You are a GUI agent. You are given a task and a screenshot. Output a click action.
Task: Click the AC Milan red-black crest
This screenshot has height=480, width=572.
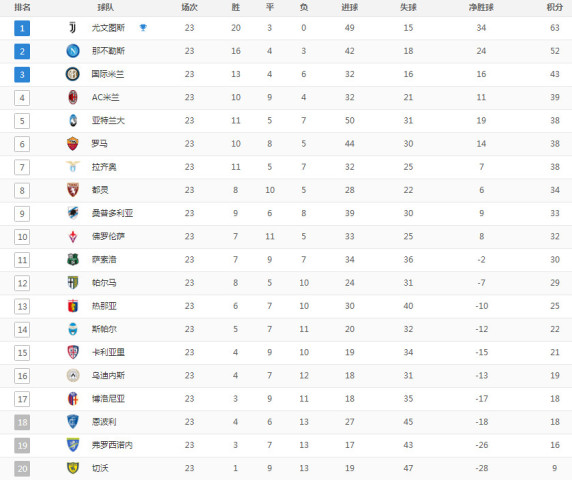73,97
